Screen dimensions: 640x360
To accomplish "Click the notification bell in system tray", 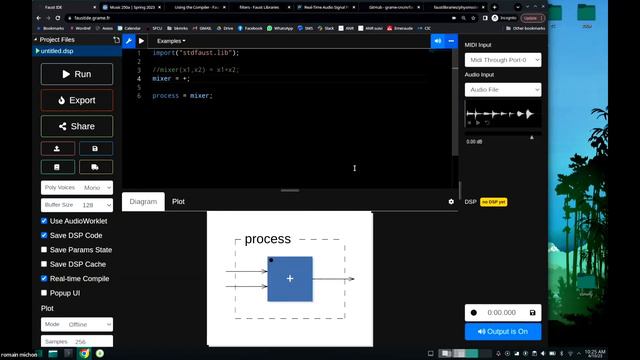I will click(x=498, y=353).
